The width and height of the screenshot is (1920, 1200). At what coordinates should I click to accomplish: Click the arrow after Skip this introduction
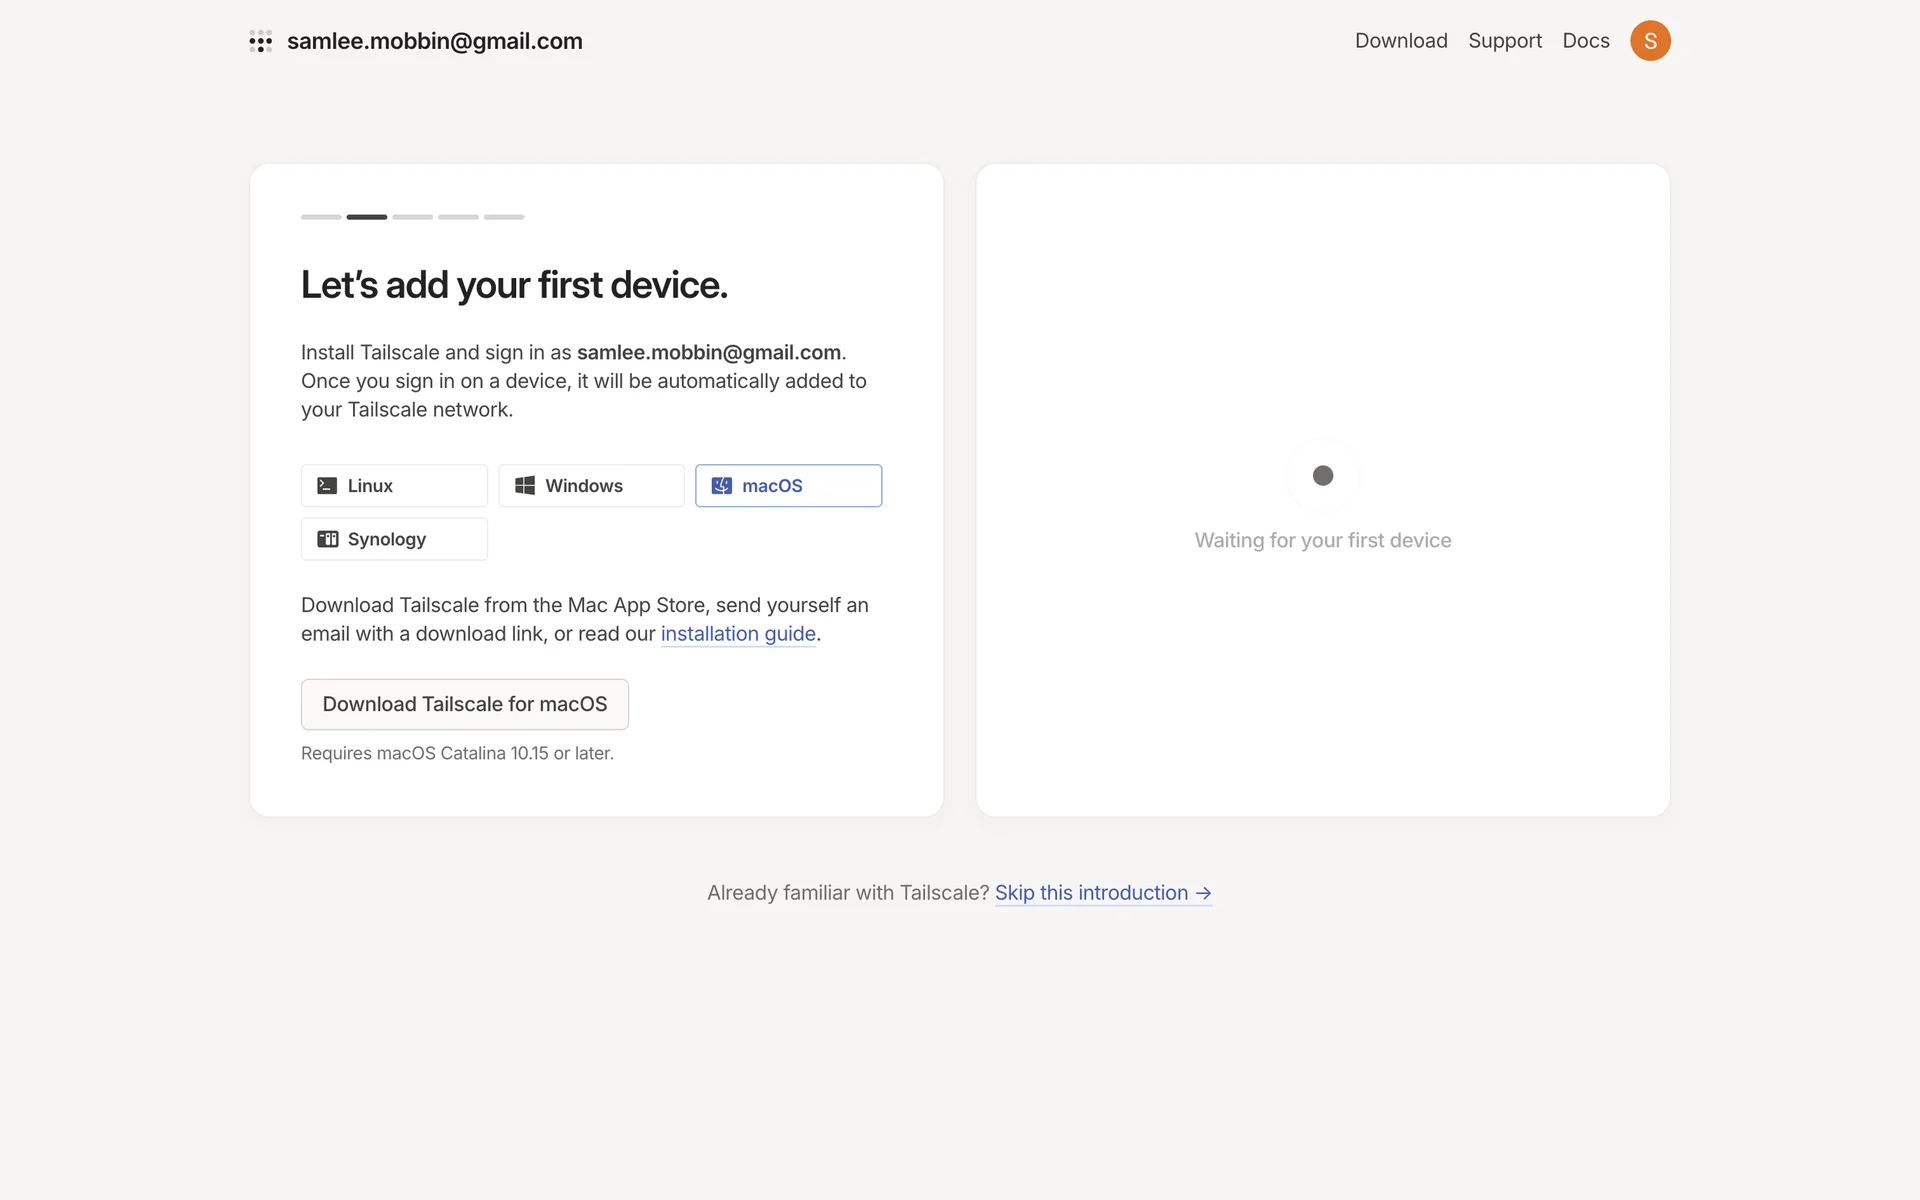click(1204, 893)
